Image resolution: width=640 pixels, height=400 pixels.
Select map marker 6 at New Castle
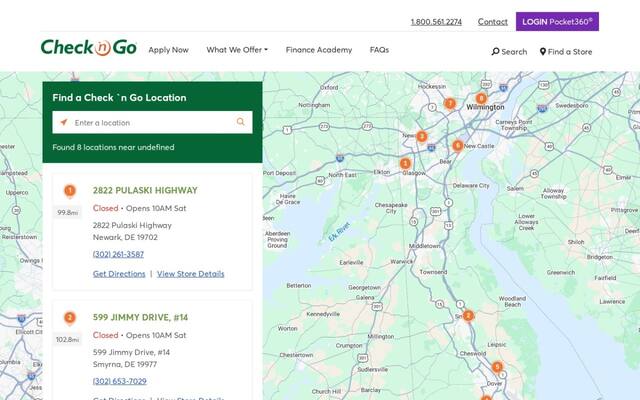[458, 146]
